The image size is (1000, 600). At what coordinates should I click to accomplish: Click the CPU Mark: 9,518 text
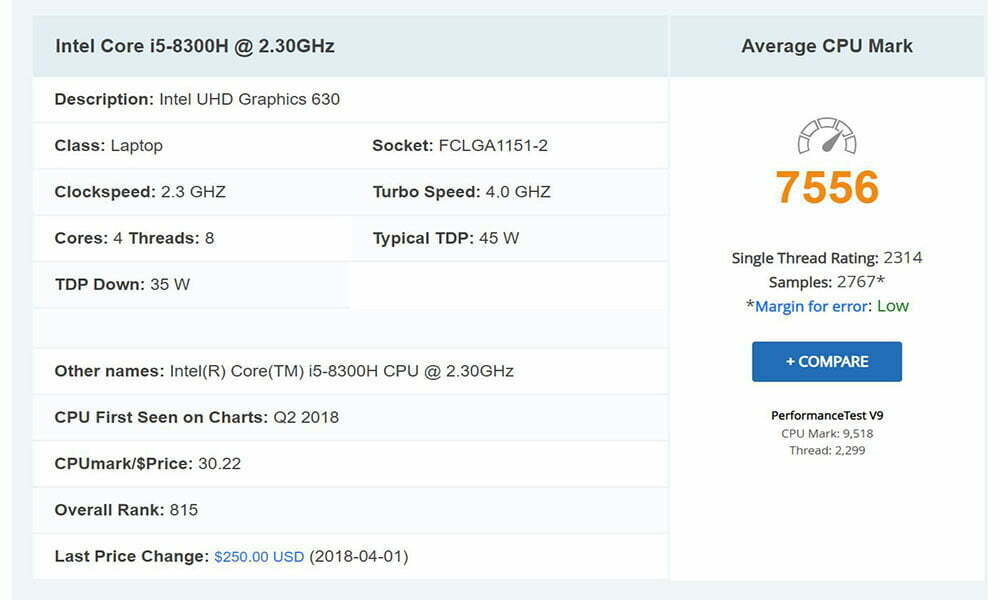[827, 434]
